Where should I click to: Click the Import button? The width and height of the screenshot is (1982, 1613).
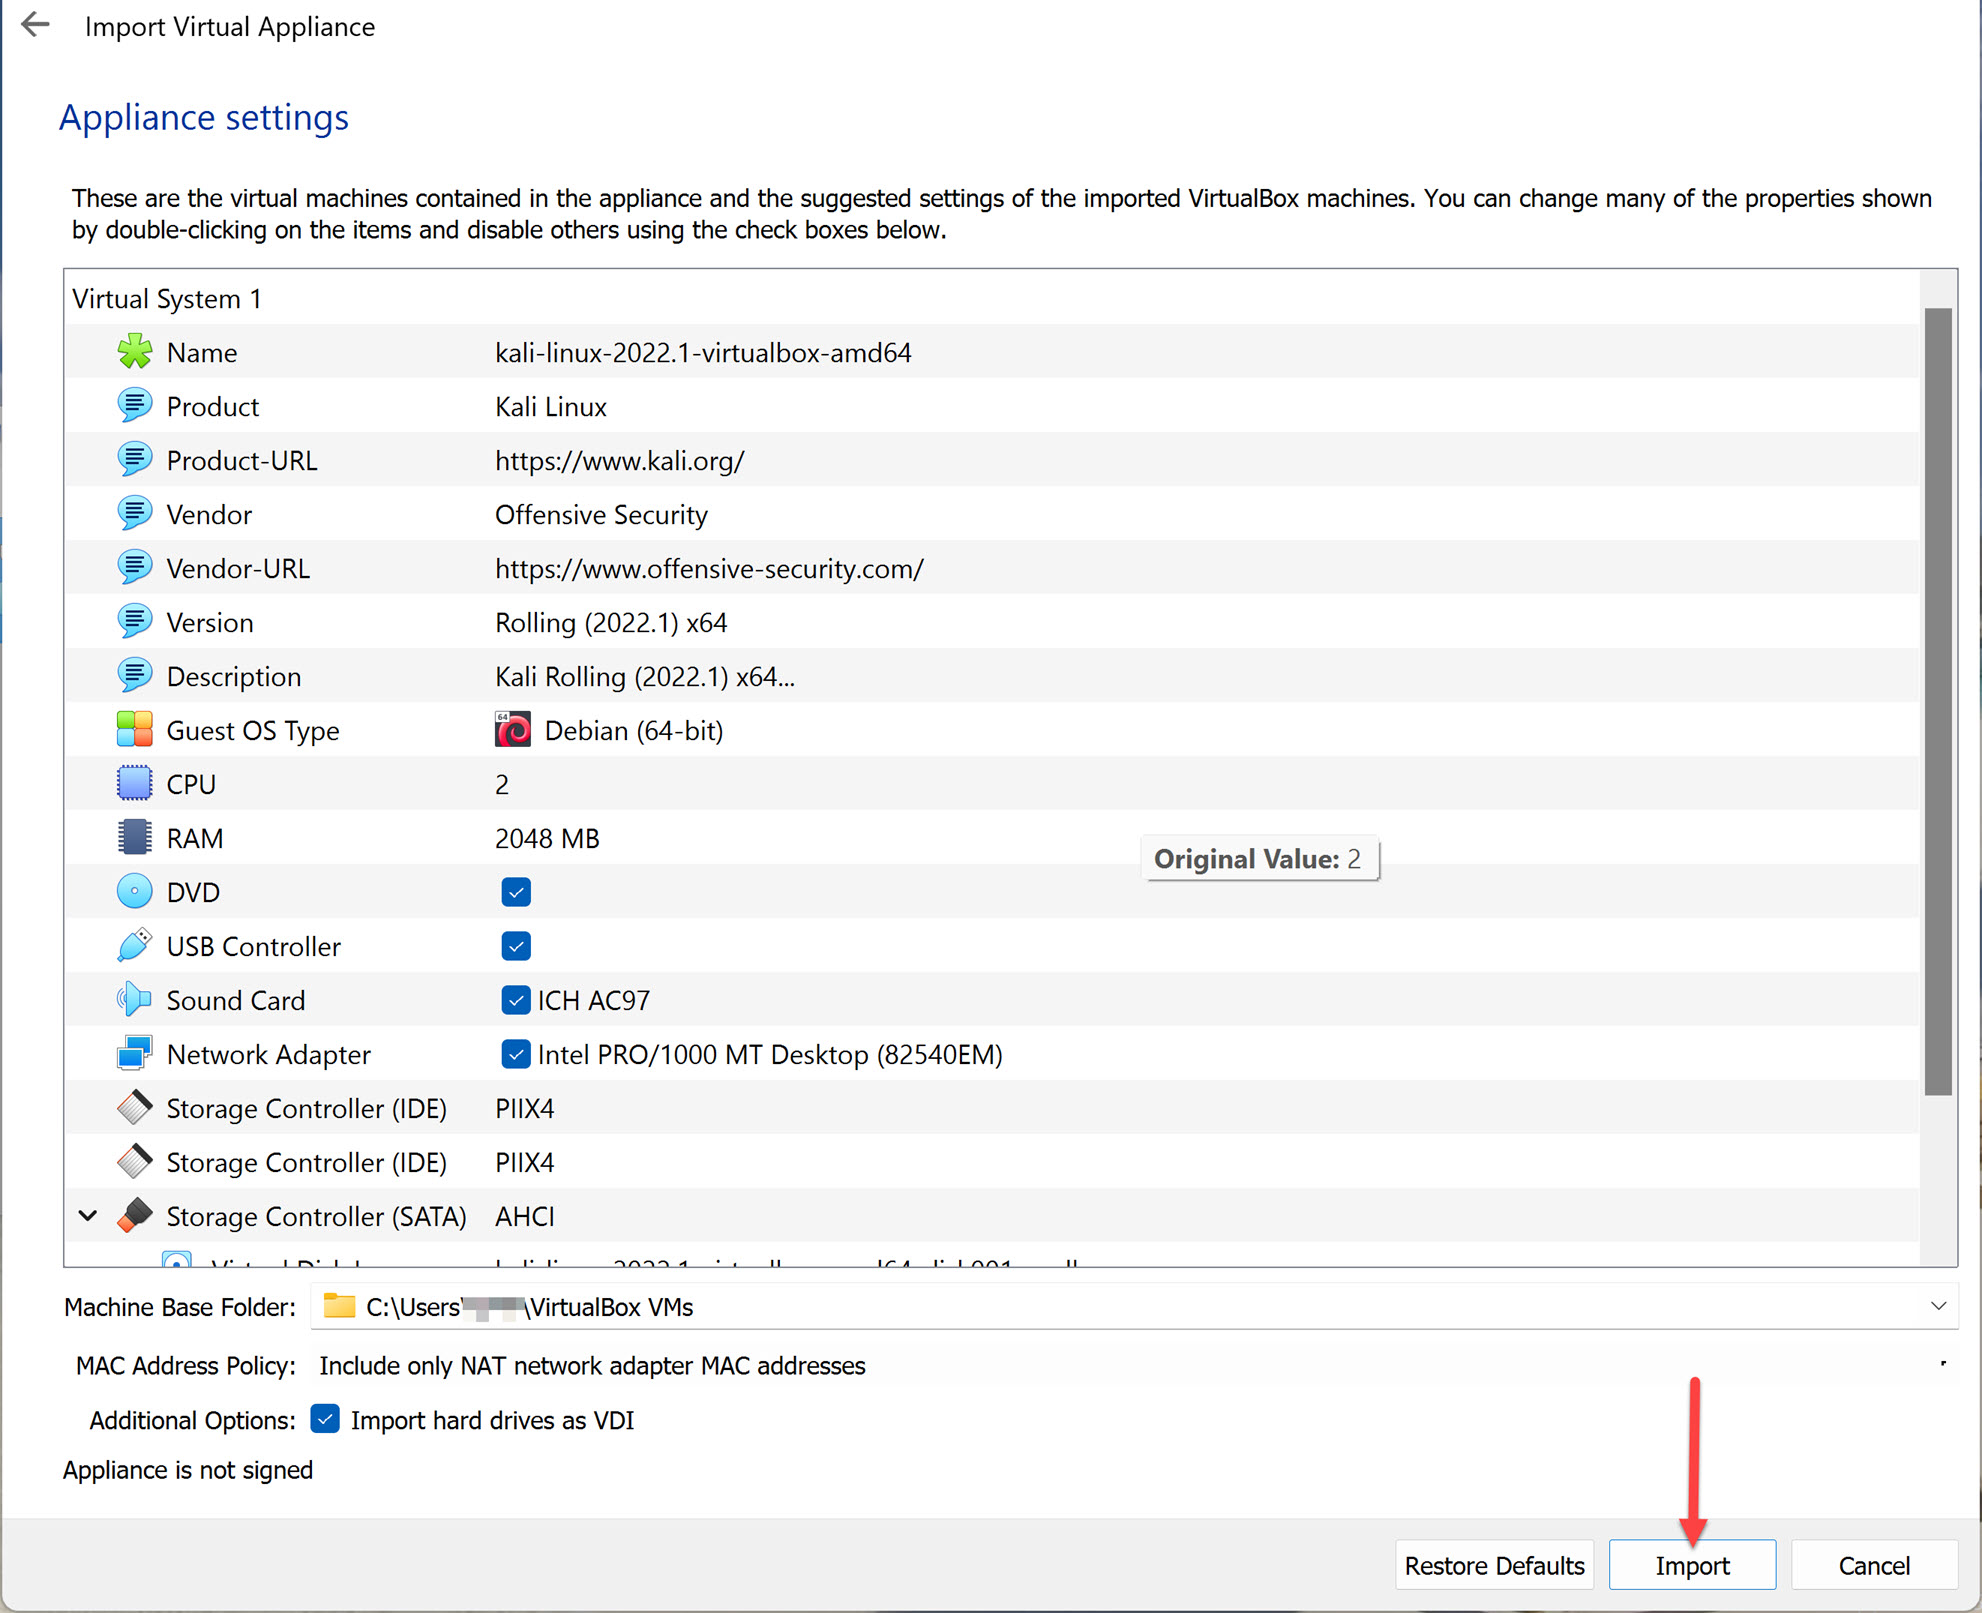tap(1691, 1565)
